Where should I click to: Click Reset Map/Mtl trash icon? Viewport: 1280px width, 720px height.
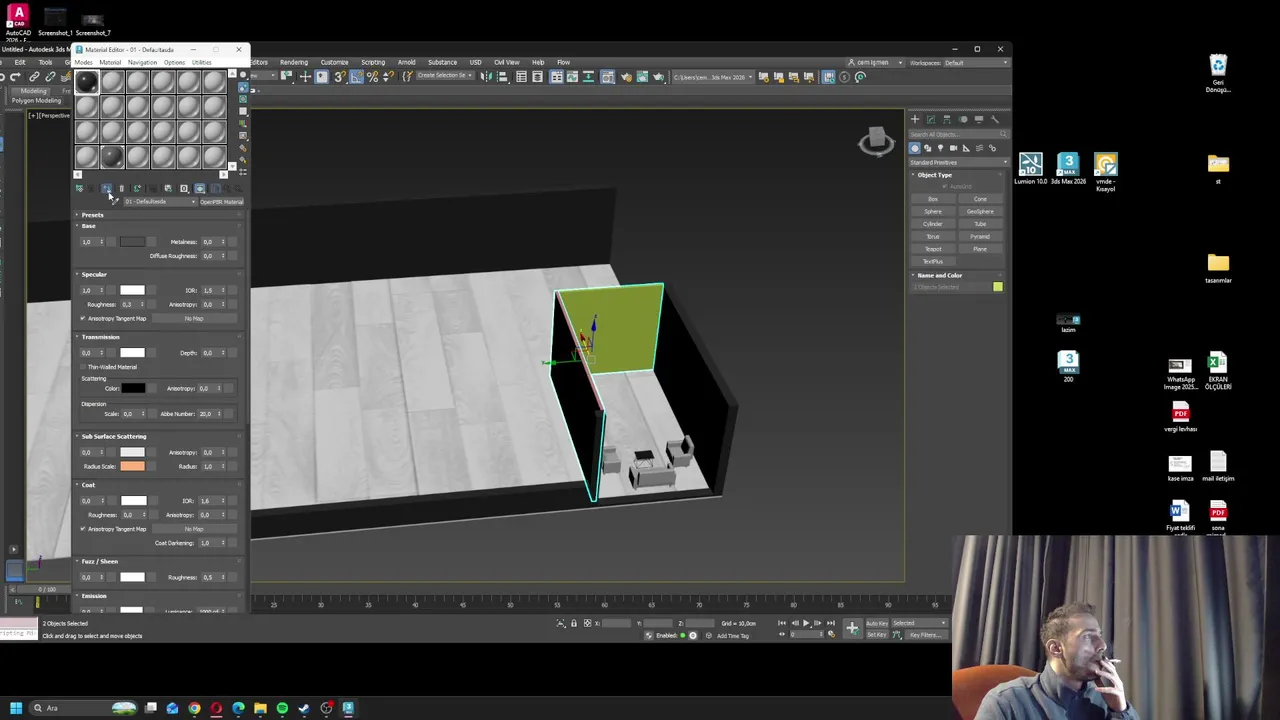[x=122, y=188]
